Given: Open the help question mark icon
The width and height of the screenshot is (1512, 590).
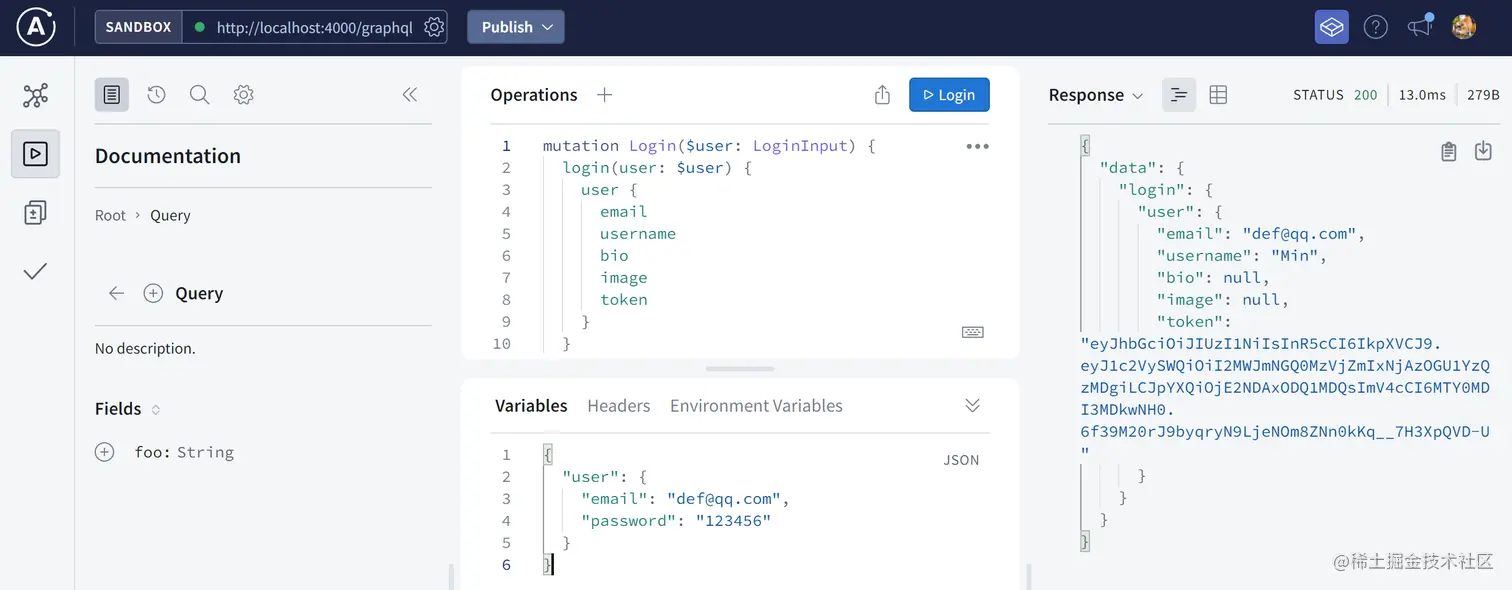Looking at the screenshot, I should coord(1376,27).
